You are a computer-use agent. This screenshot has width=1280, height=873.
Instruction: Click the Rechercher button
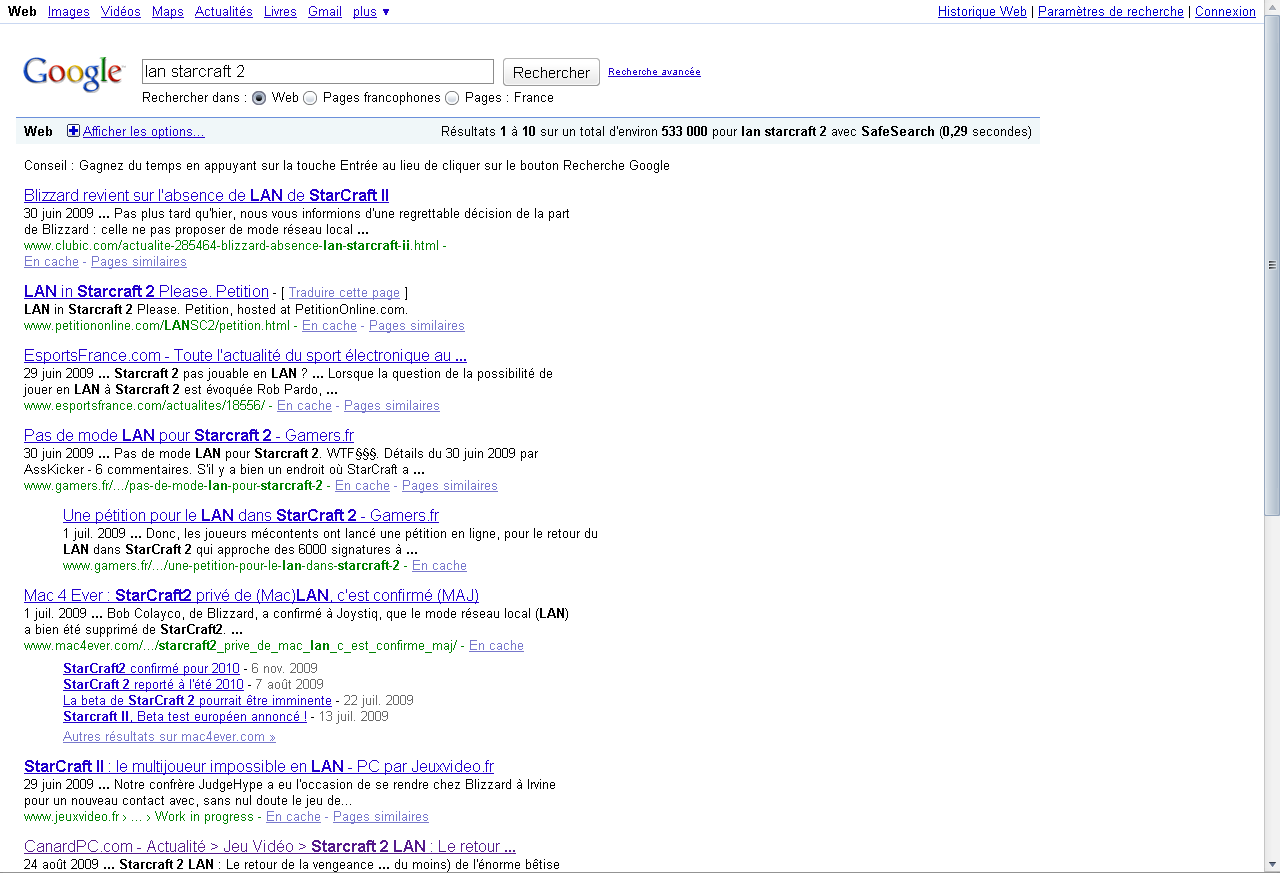(551, 72)
